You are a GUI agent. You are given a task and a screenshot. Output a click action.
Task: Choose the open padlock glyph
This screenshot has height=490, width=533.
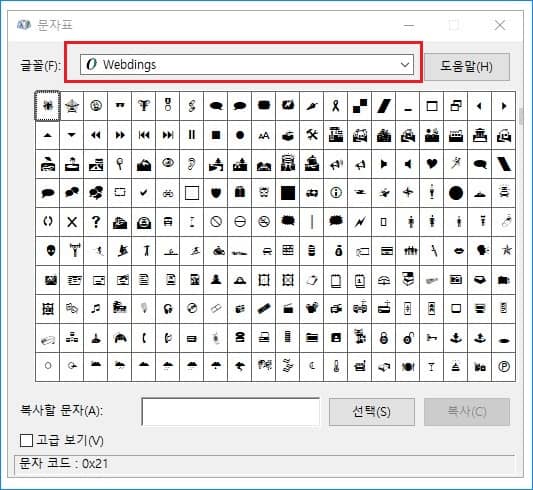(408, 338)
